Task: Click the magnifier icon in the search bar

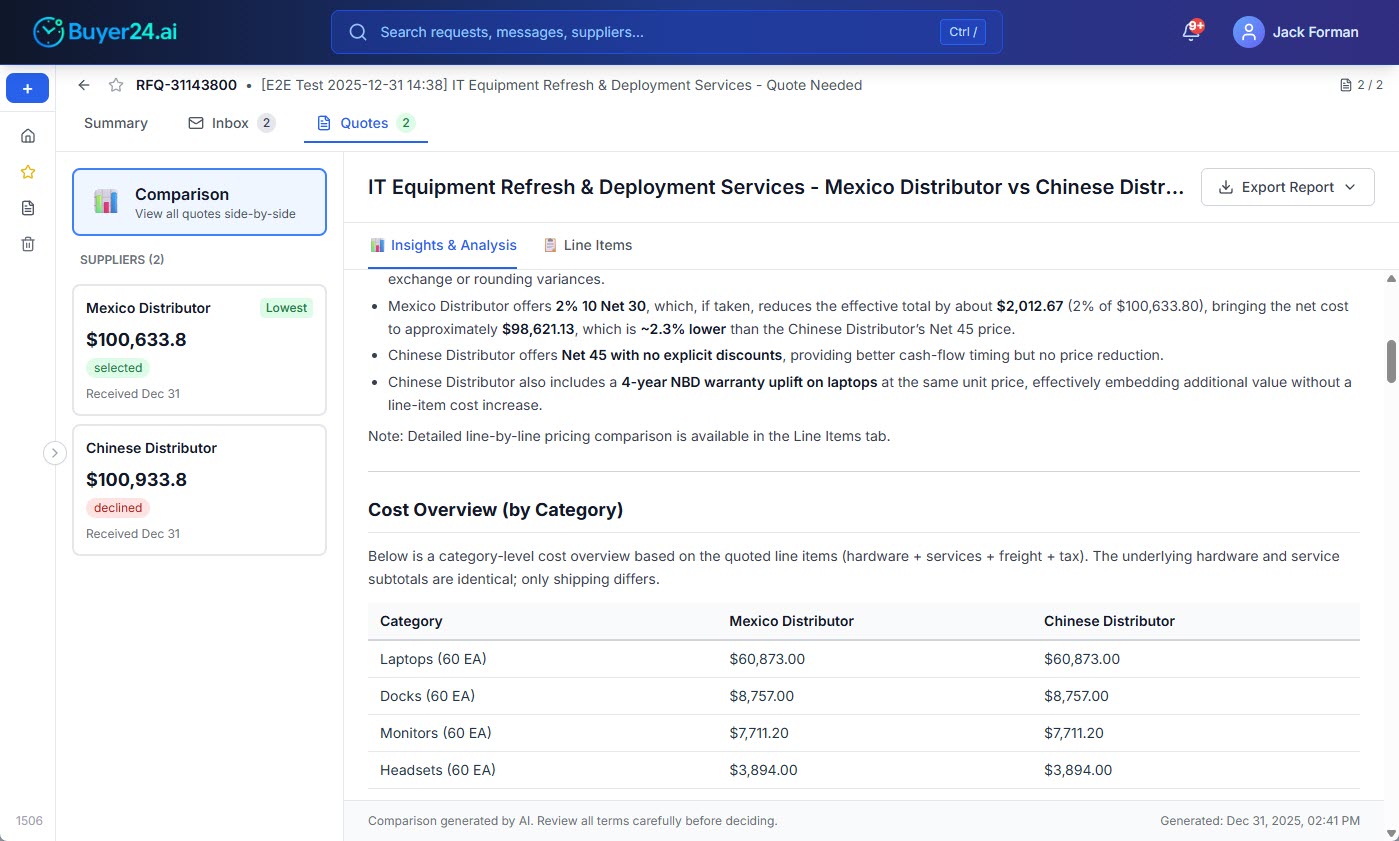Action: pos(358,31)
